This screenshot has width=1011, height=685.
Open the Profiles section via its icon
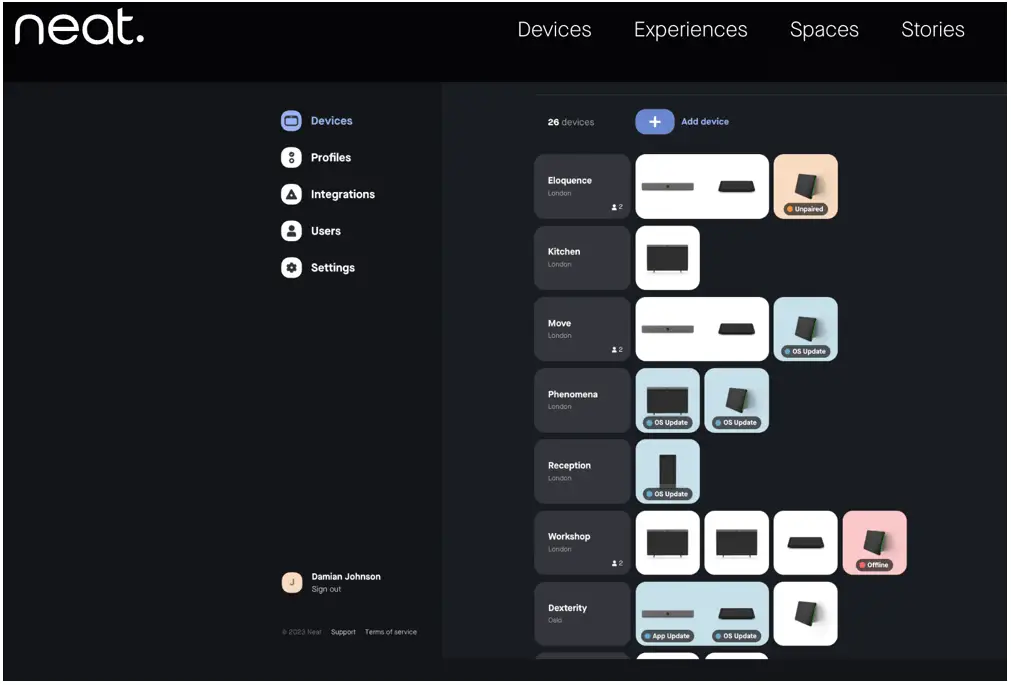point(290,157)
